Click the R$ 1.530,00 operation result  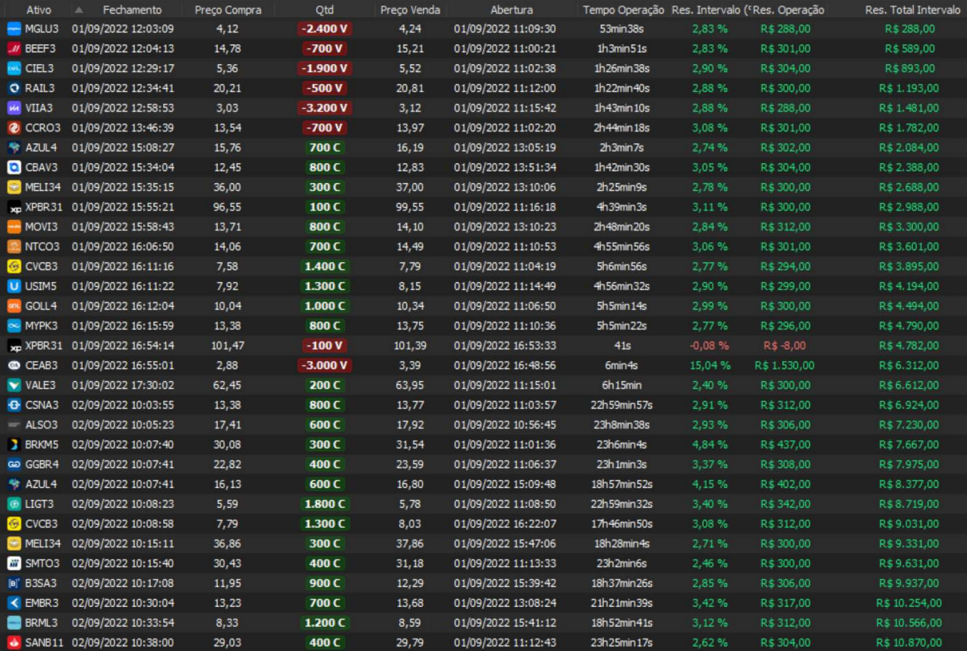click(786, 365)
